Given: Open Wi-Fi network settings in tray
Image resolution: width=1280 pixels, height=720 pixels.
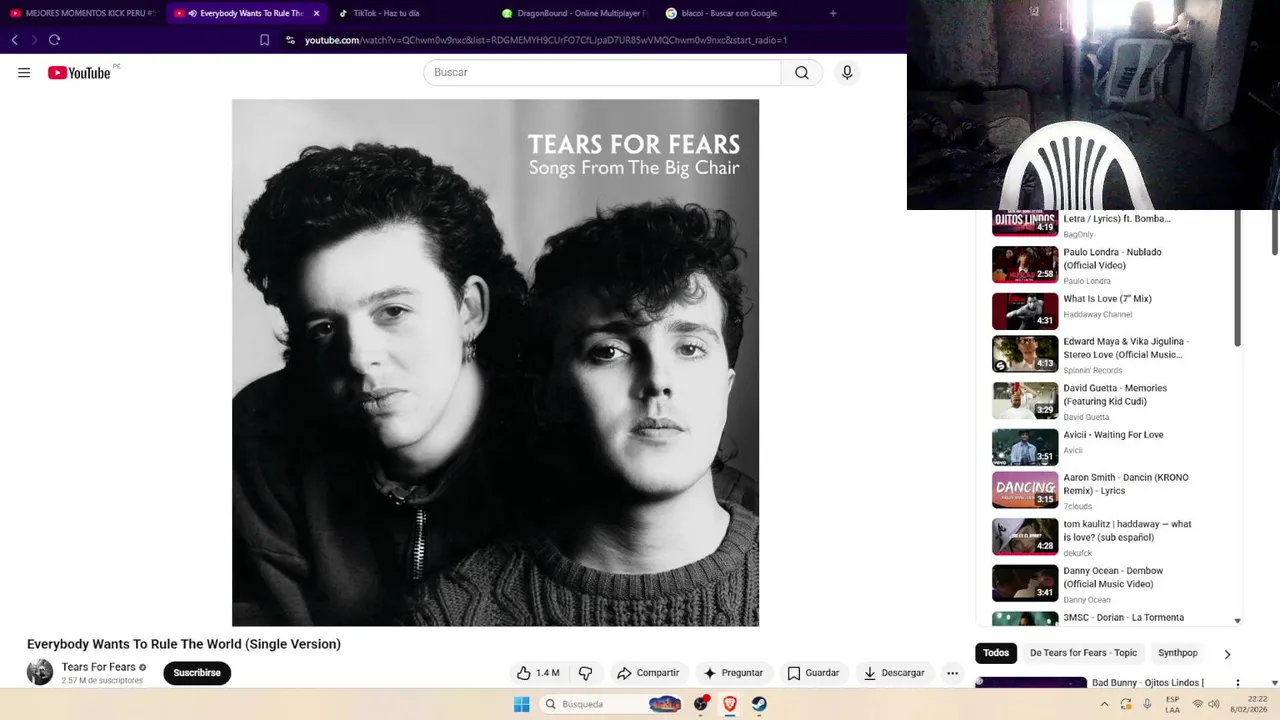Looking at the screenshot, I should 1198,704.
